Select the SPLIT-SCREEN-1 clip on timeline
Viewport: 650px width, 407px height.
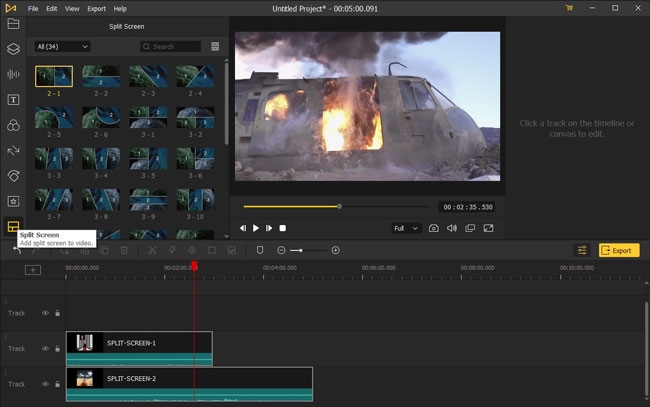coord(139,348)
